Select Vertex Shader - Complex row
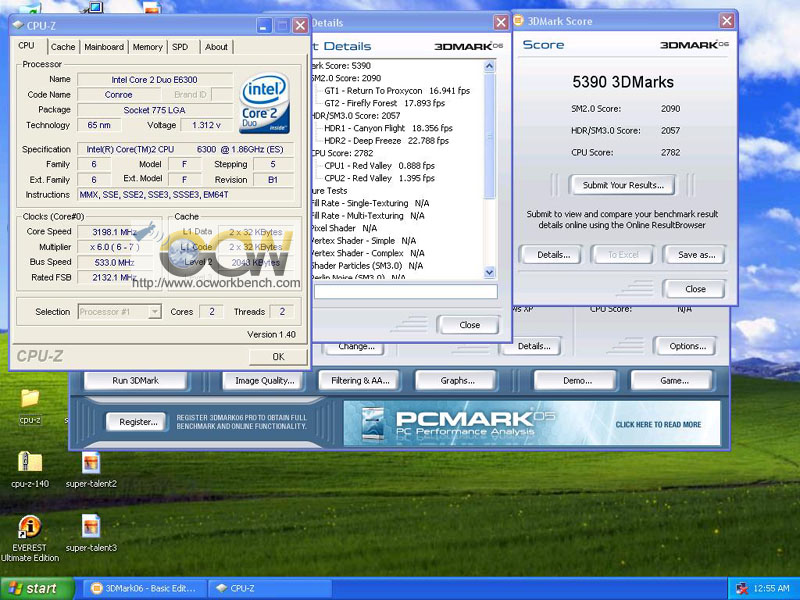800x600 pixels. 368,253
